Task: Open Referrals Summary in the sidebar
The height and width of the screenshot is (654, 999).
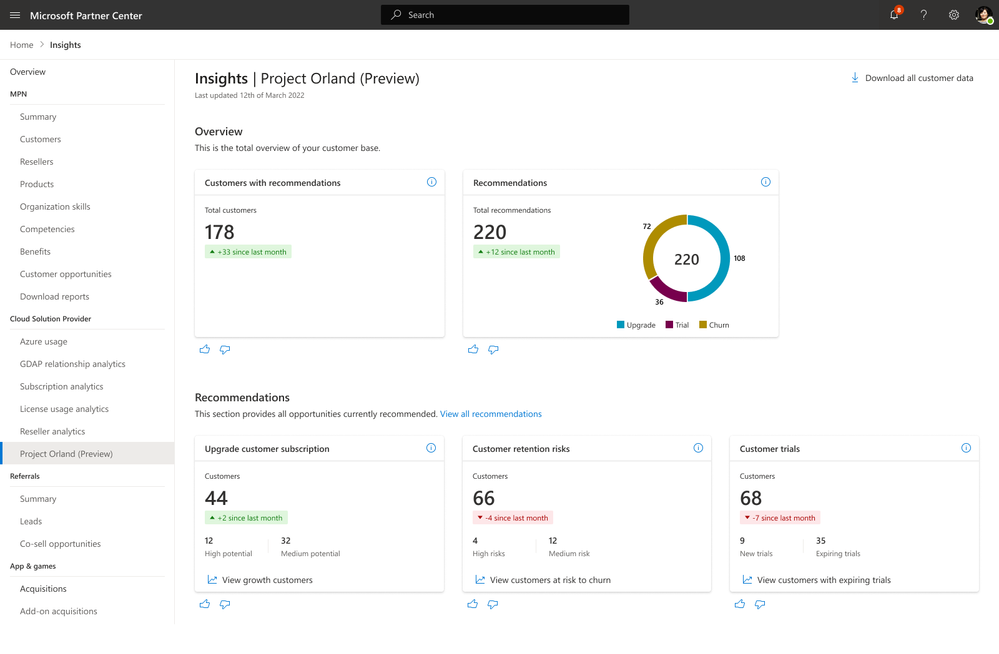Action: (38, 498)
